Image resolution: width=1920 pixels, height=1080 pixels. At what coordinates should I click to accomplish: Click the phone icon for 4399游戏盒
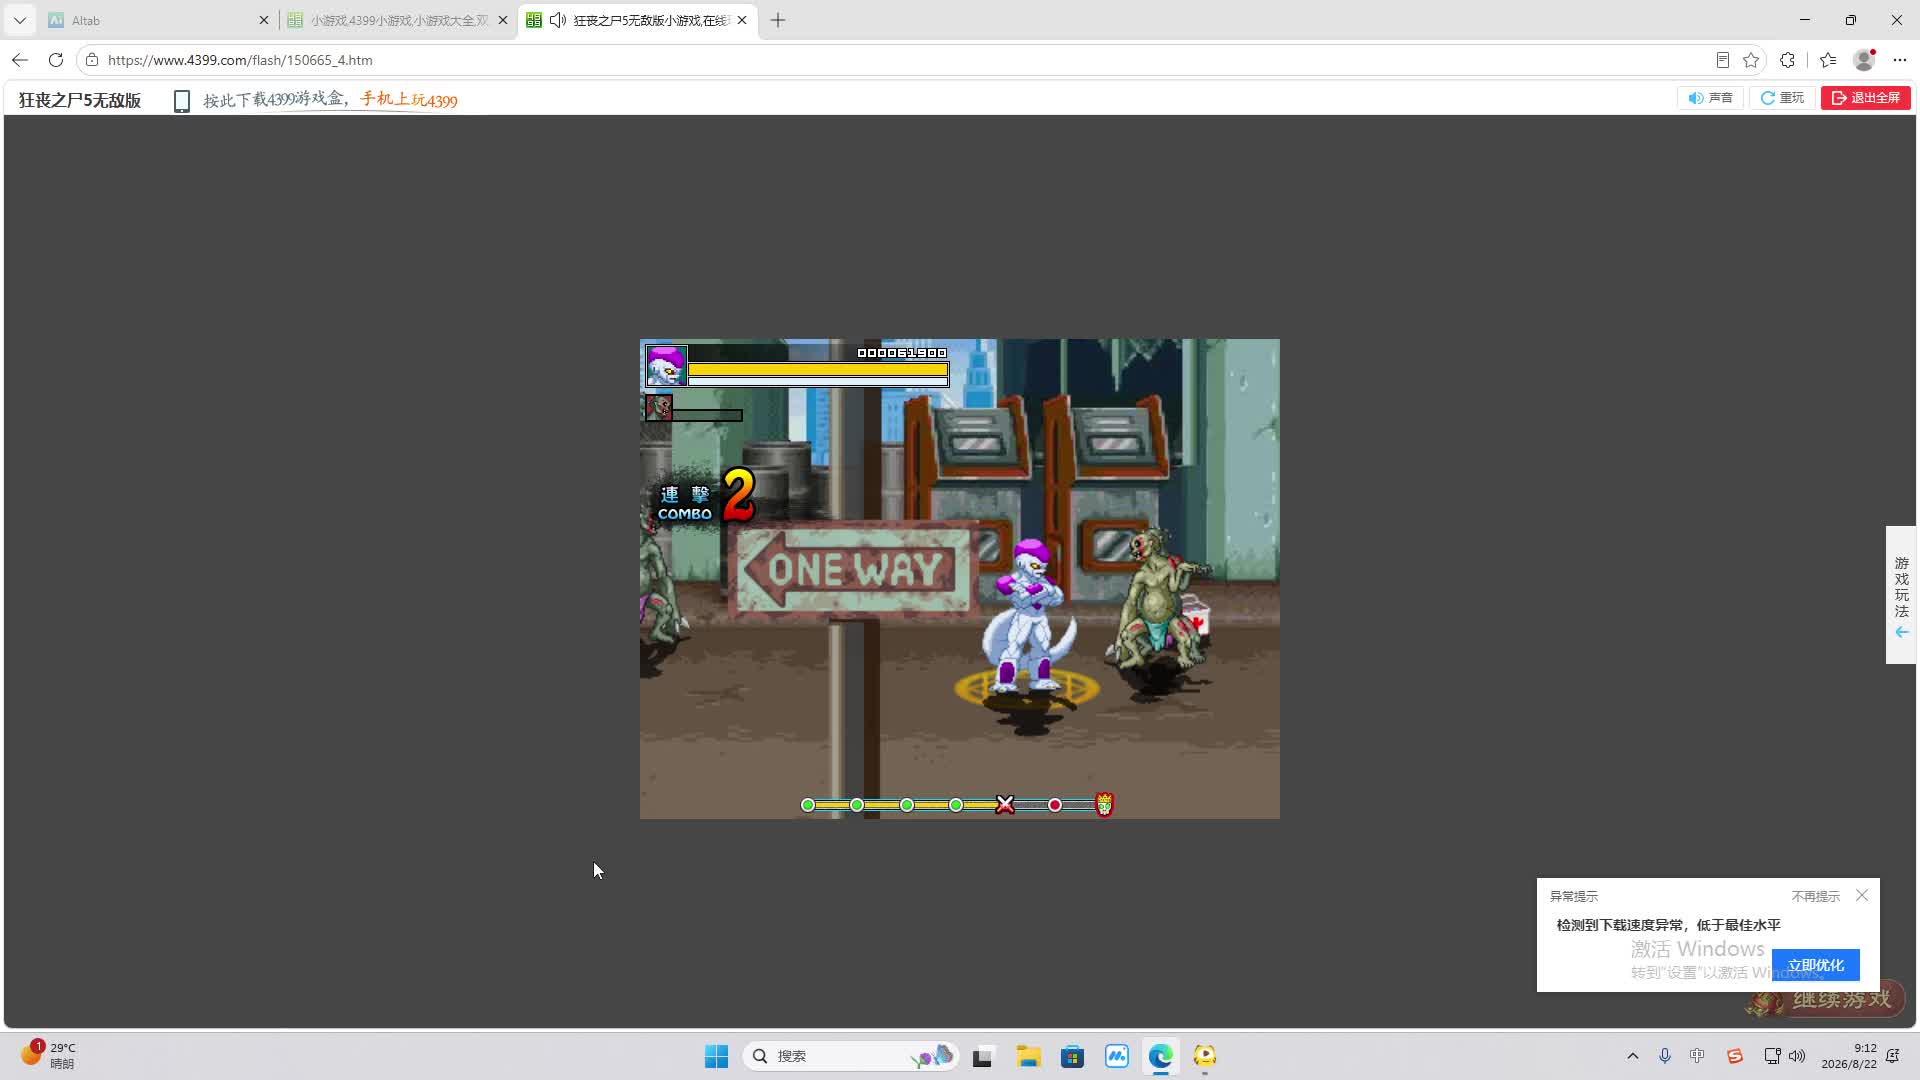[182, 101]
